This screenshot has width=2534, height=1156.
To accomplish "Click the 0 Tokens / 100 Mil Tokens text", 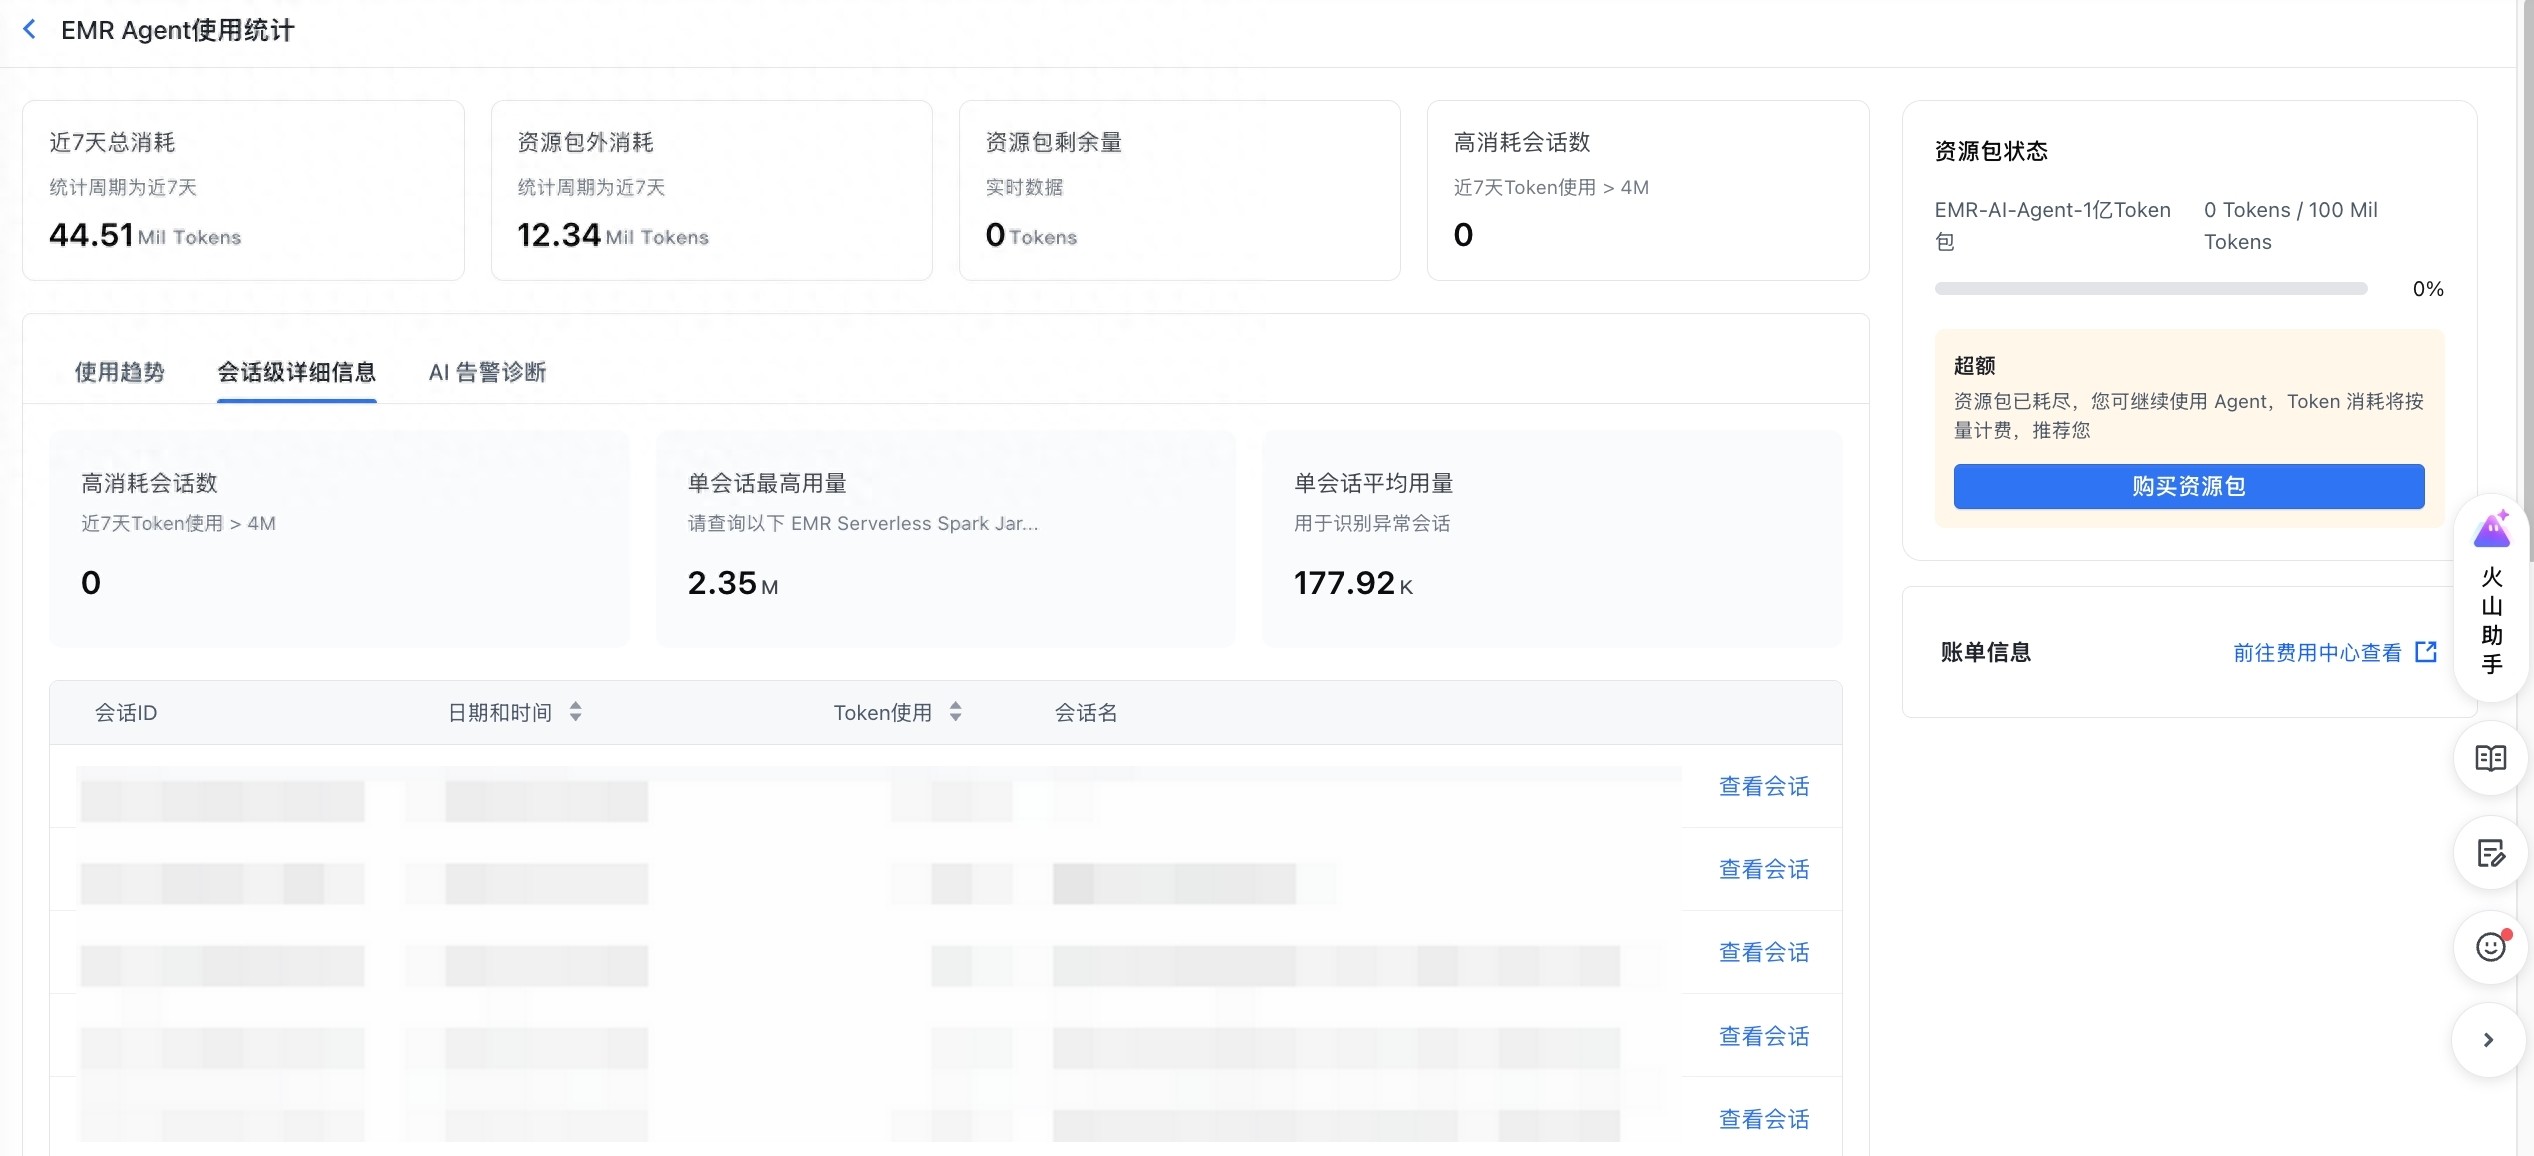I will (x=2290, y=226).
